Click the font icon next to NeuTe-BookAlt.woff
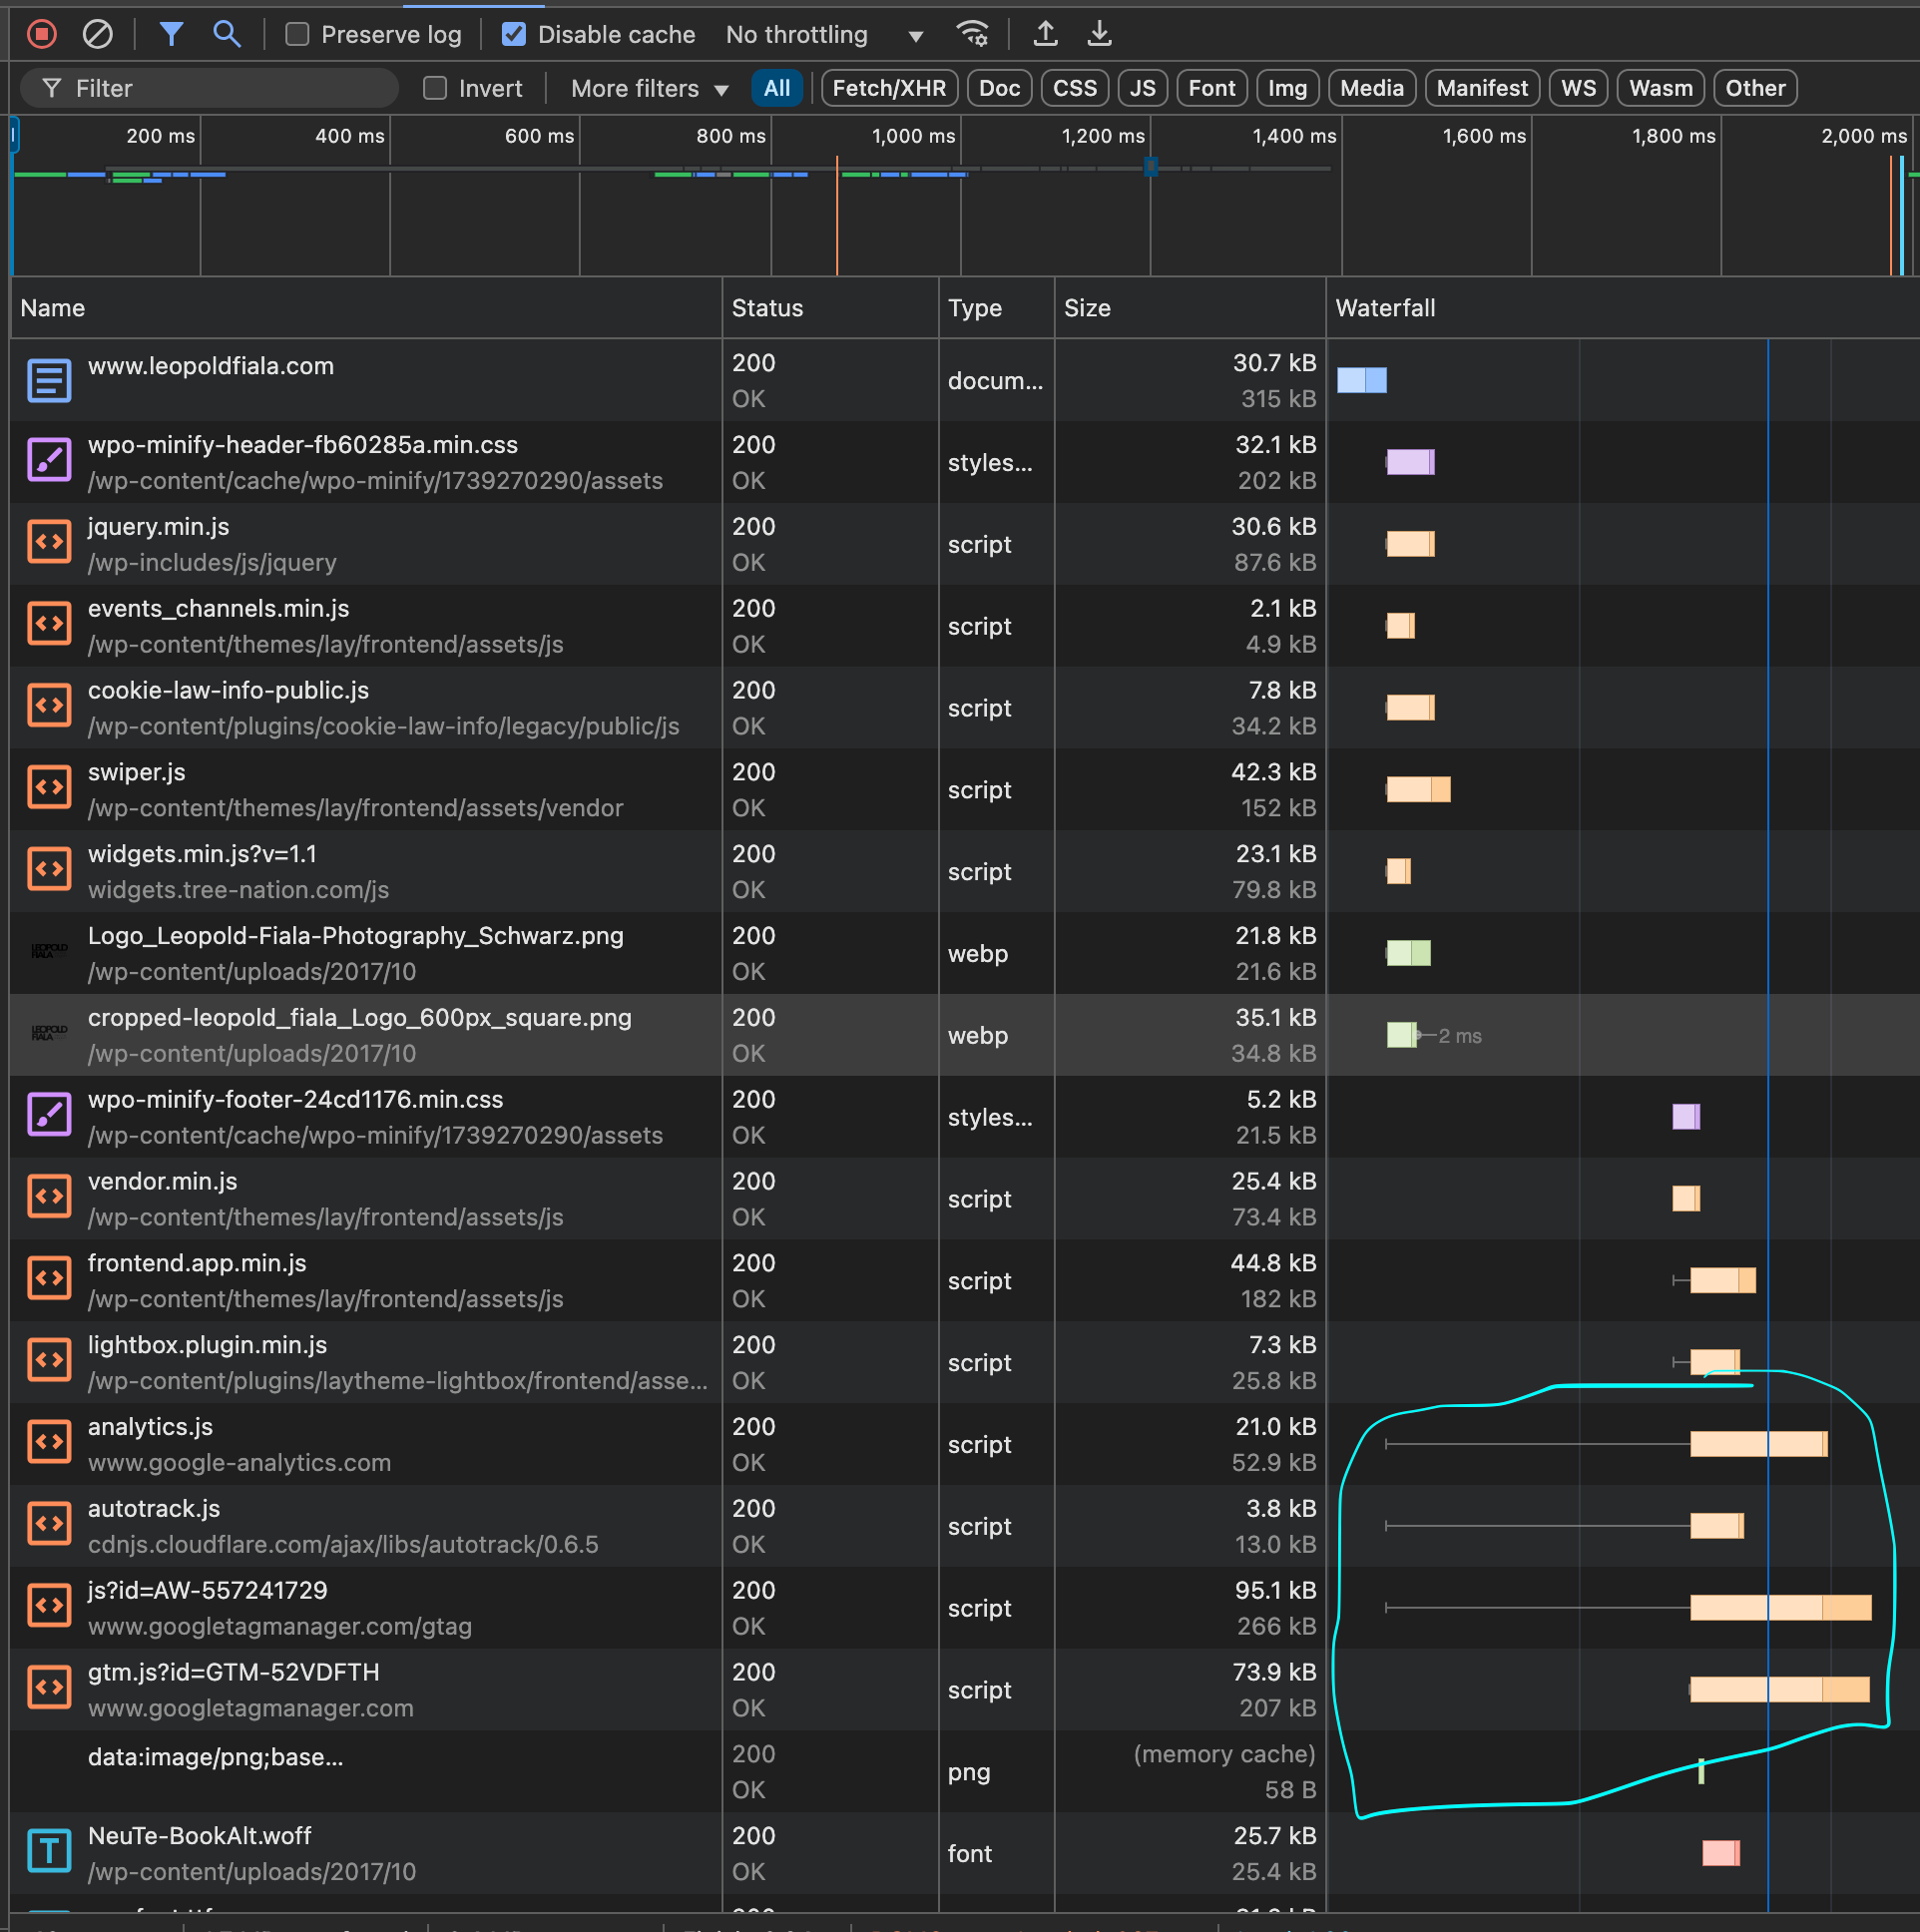Image resolution: width=1920 pixels, height=1932 pixels. (x=49, y=1851)
